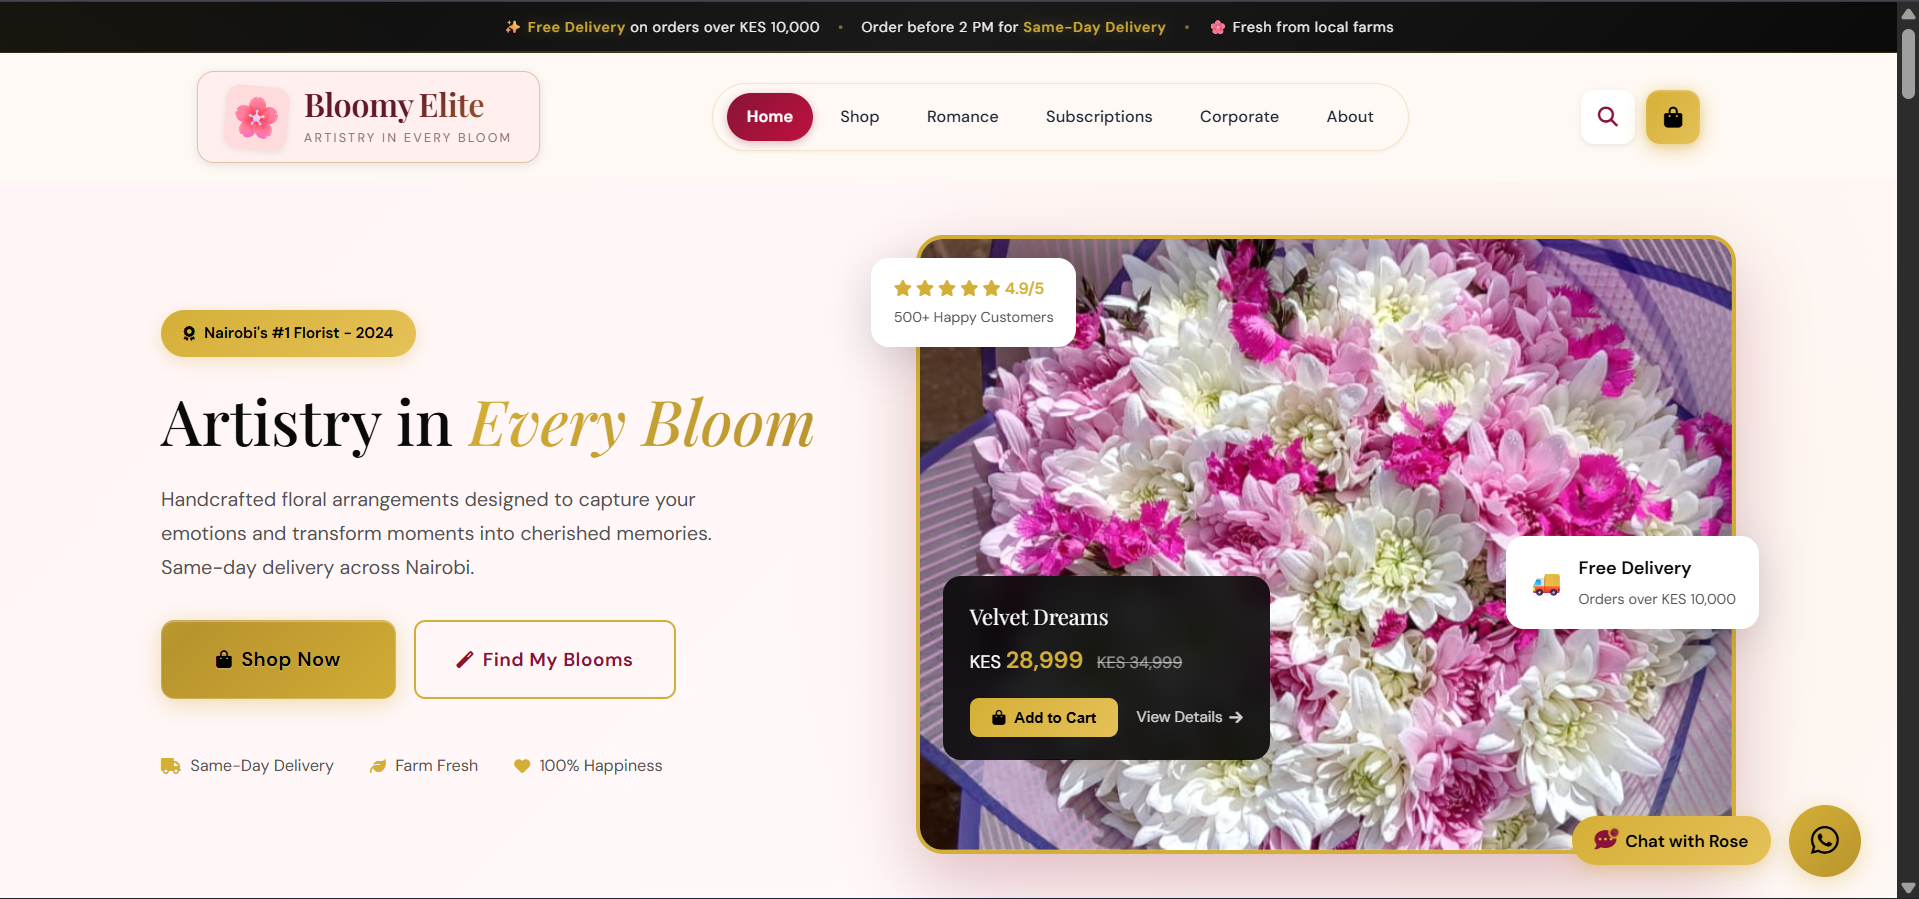Click the 500+ Happy Customers text
Image resolution: width=1919 pixels, height=899 pixels.
(973, 317)
